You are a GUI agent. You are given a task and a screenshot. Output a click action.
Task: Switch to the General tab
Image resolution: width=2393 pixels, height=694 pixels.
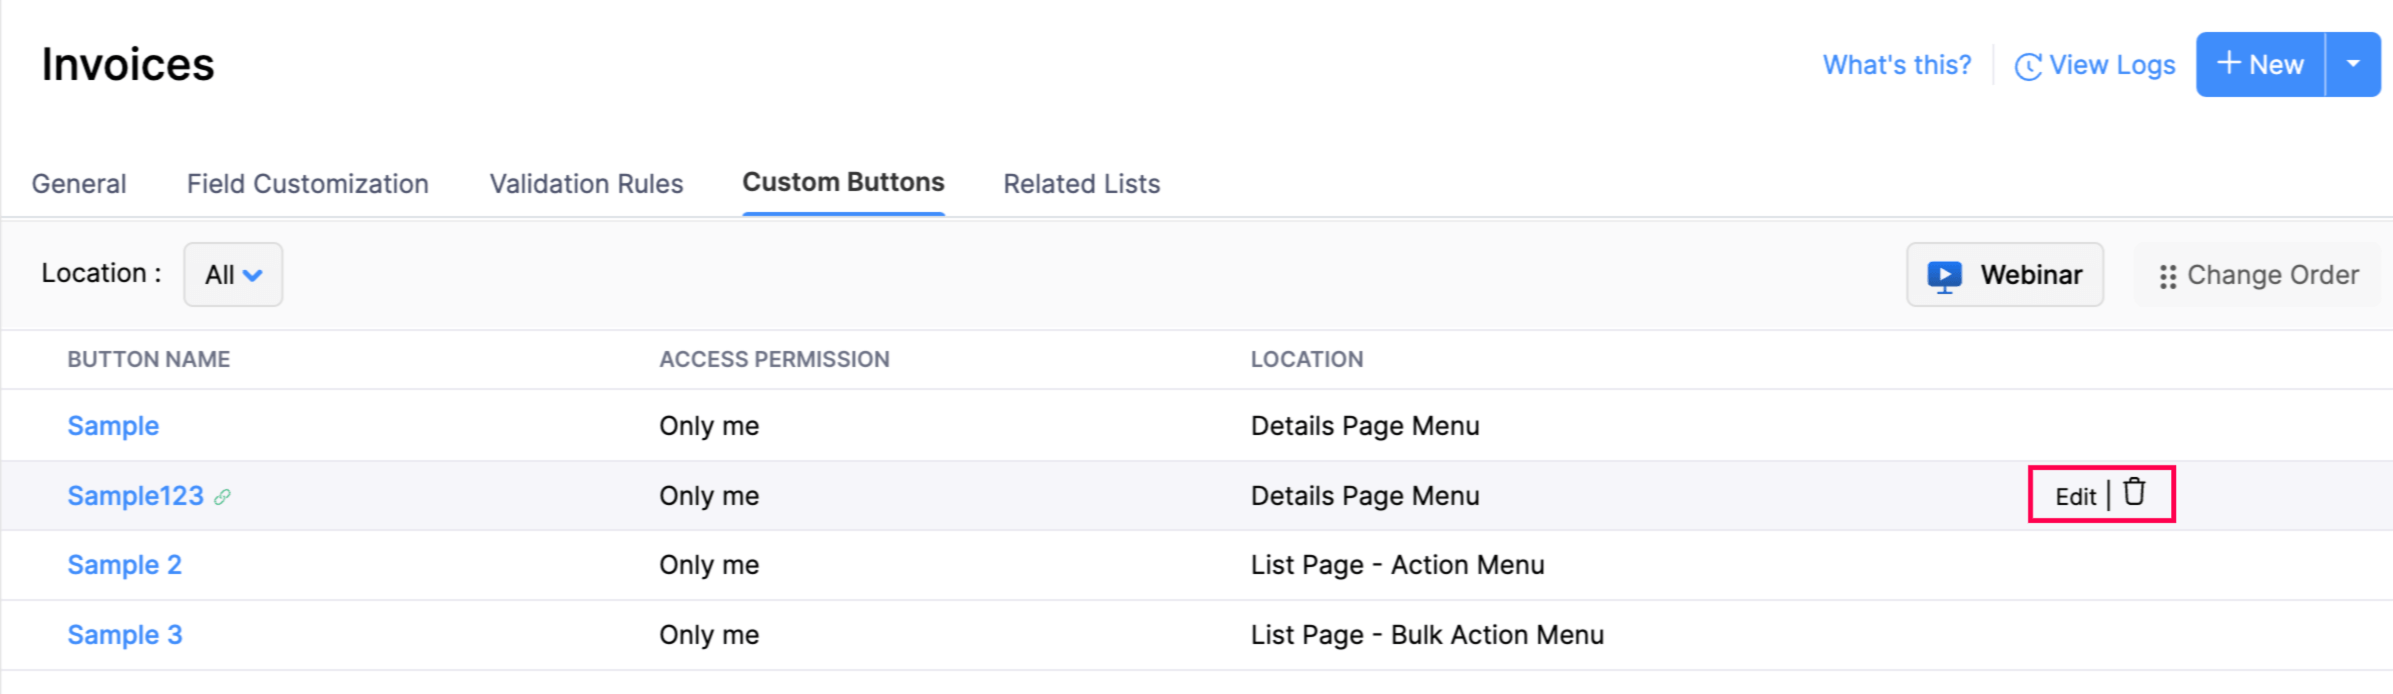click(x=79, y=184)
